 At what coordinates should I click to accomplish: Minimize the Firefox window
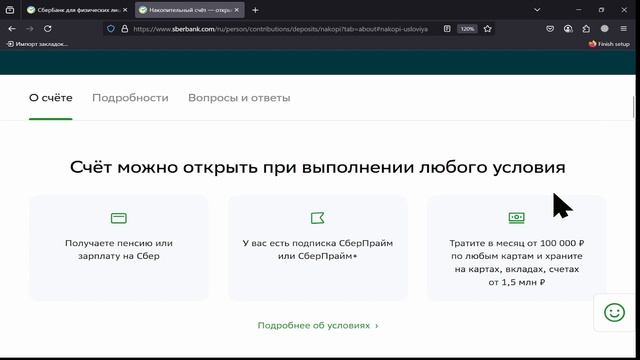click(578, 10)
